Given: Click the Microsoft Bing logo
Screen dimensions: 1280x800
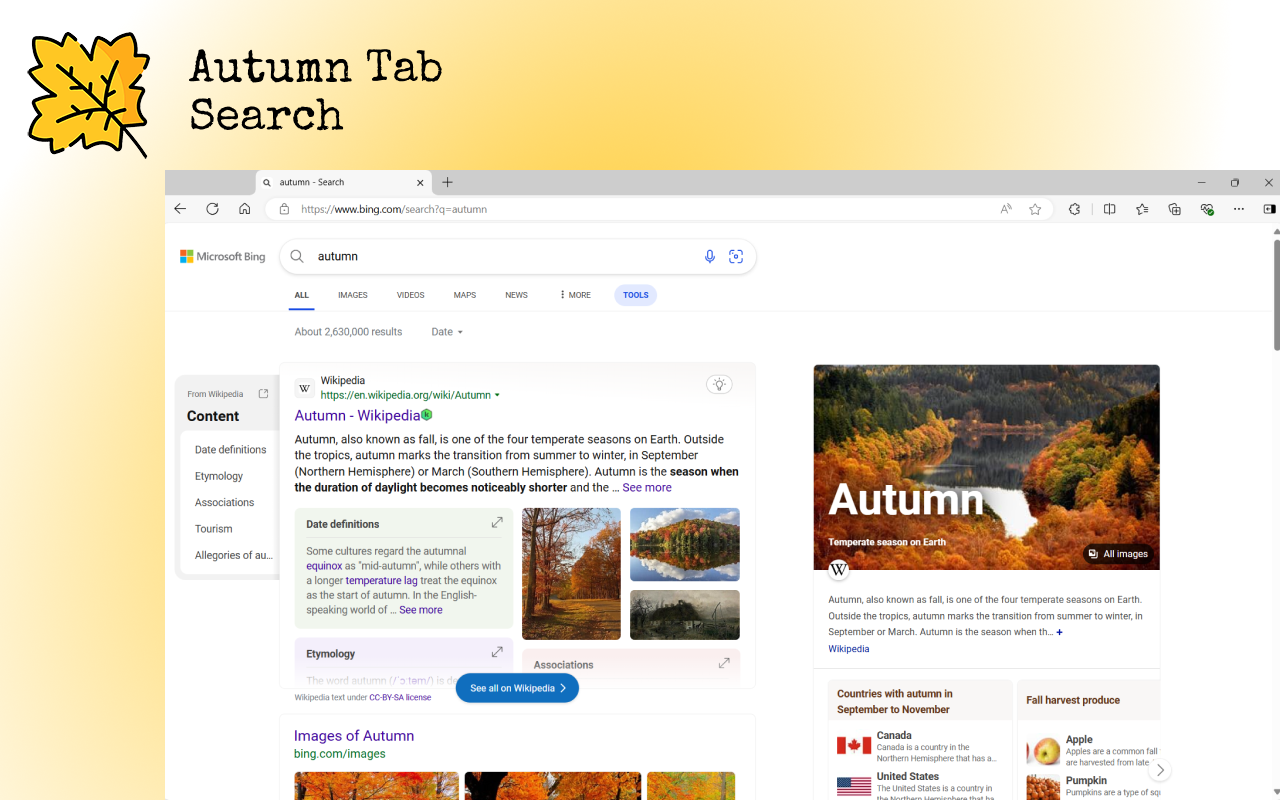Looking at the screenshot, I should point(221,256).
